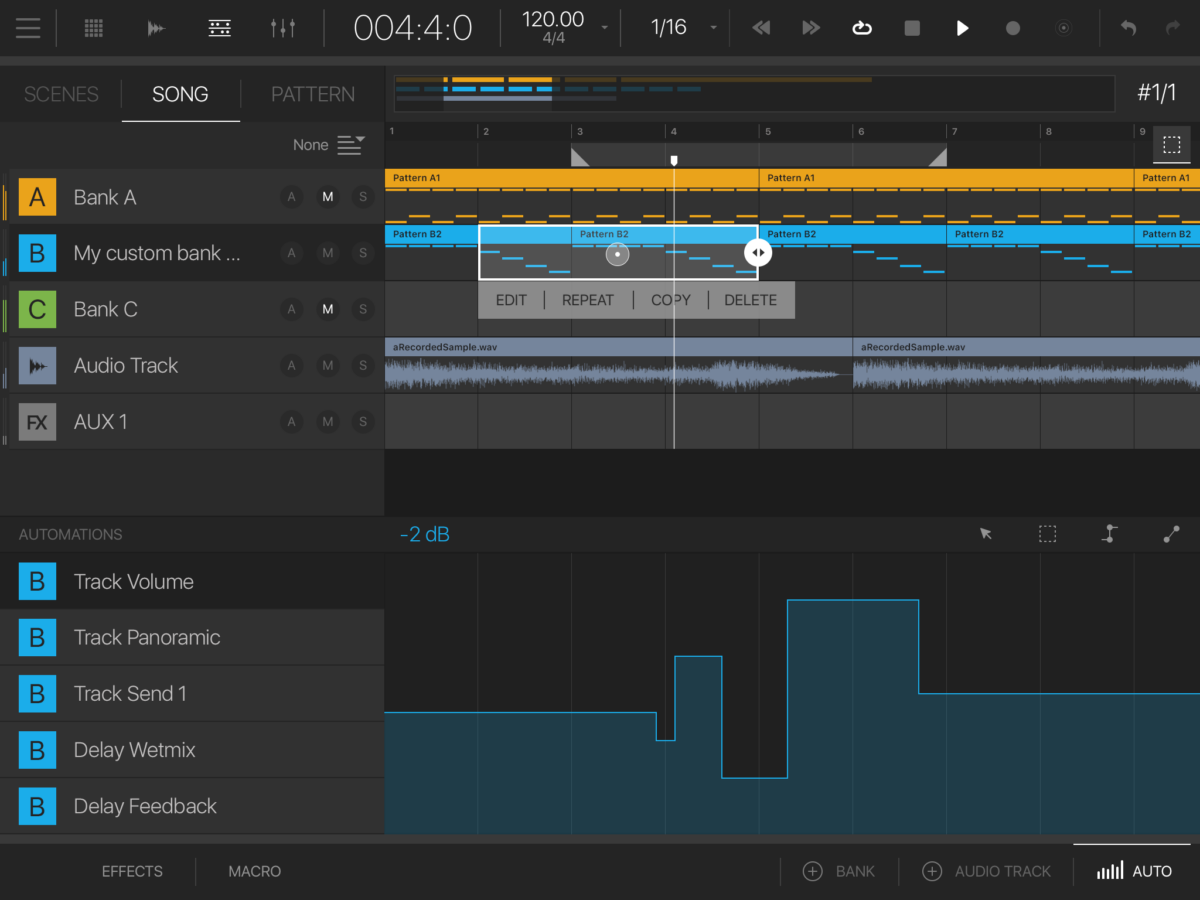Image resolution: width=1200 pixels, height=900 pixels.
Task: Toggle the loop playback button
Action: coord(861,28)
